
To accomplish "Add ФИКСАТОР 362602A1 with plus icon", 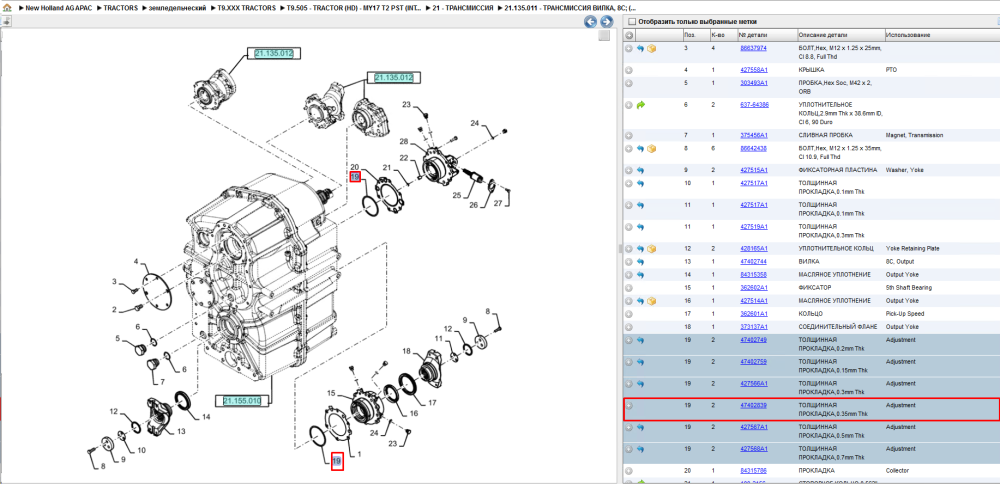I will [x=629, y=288].
